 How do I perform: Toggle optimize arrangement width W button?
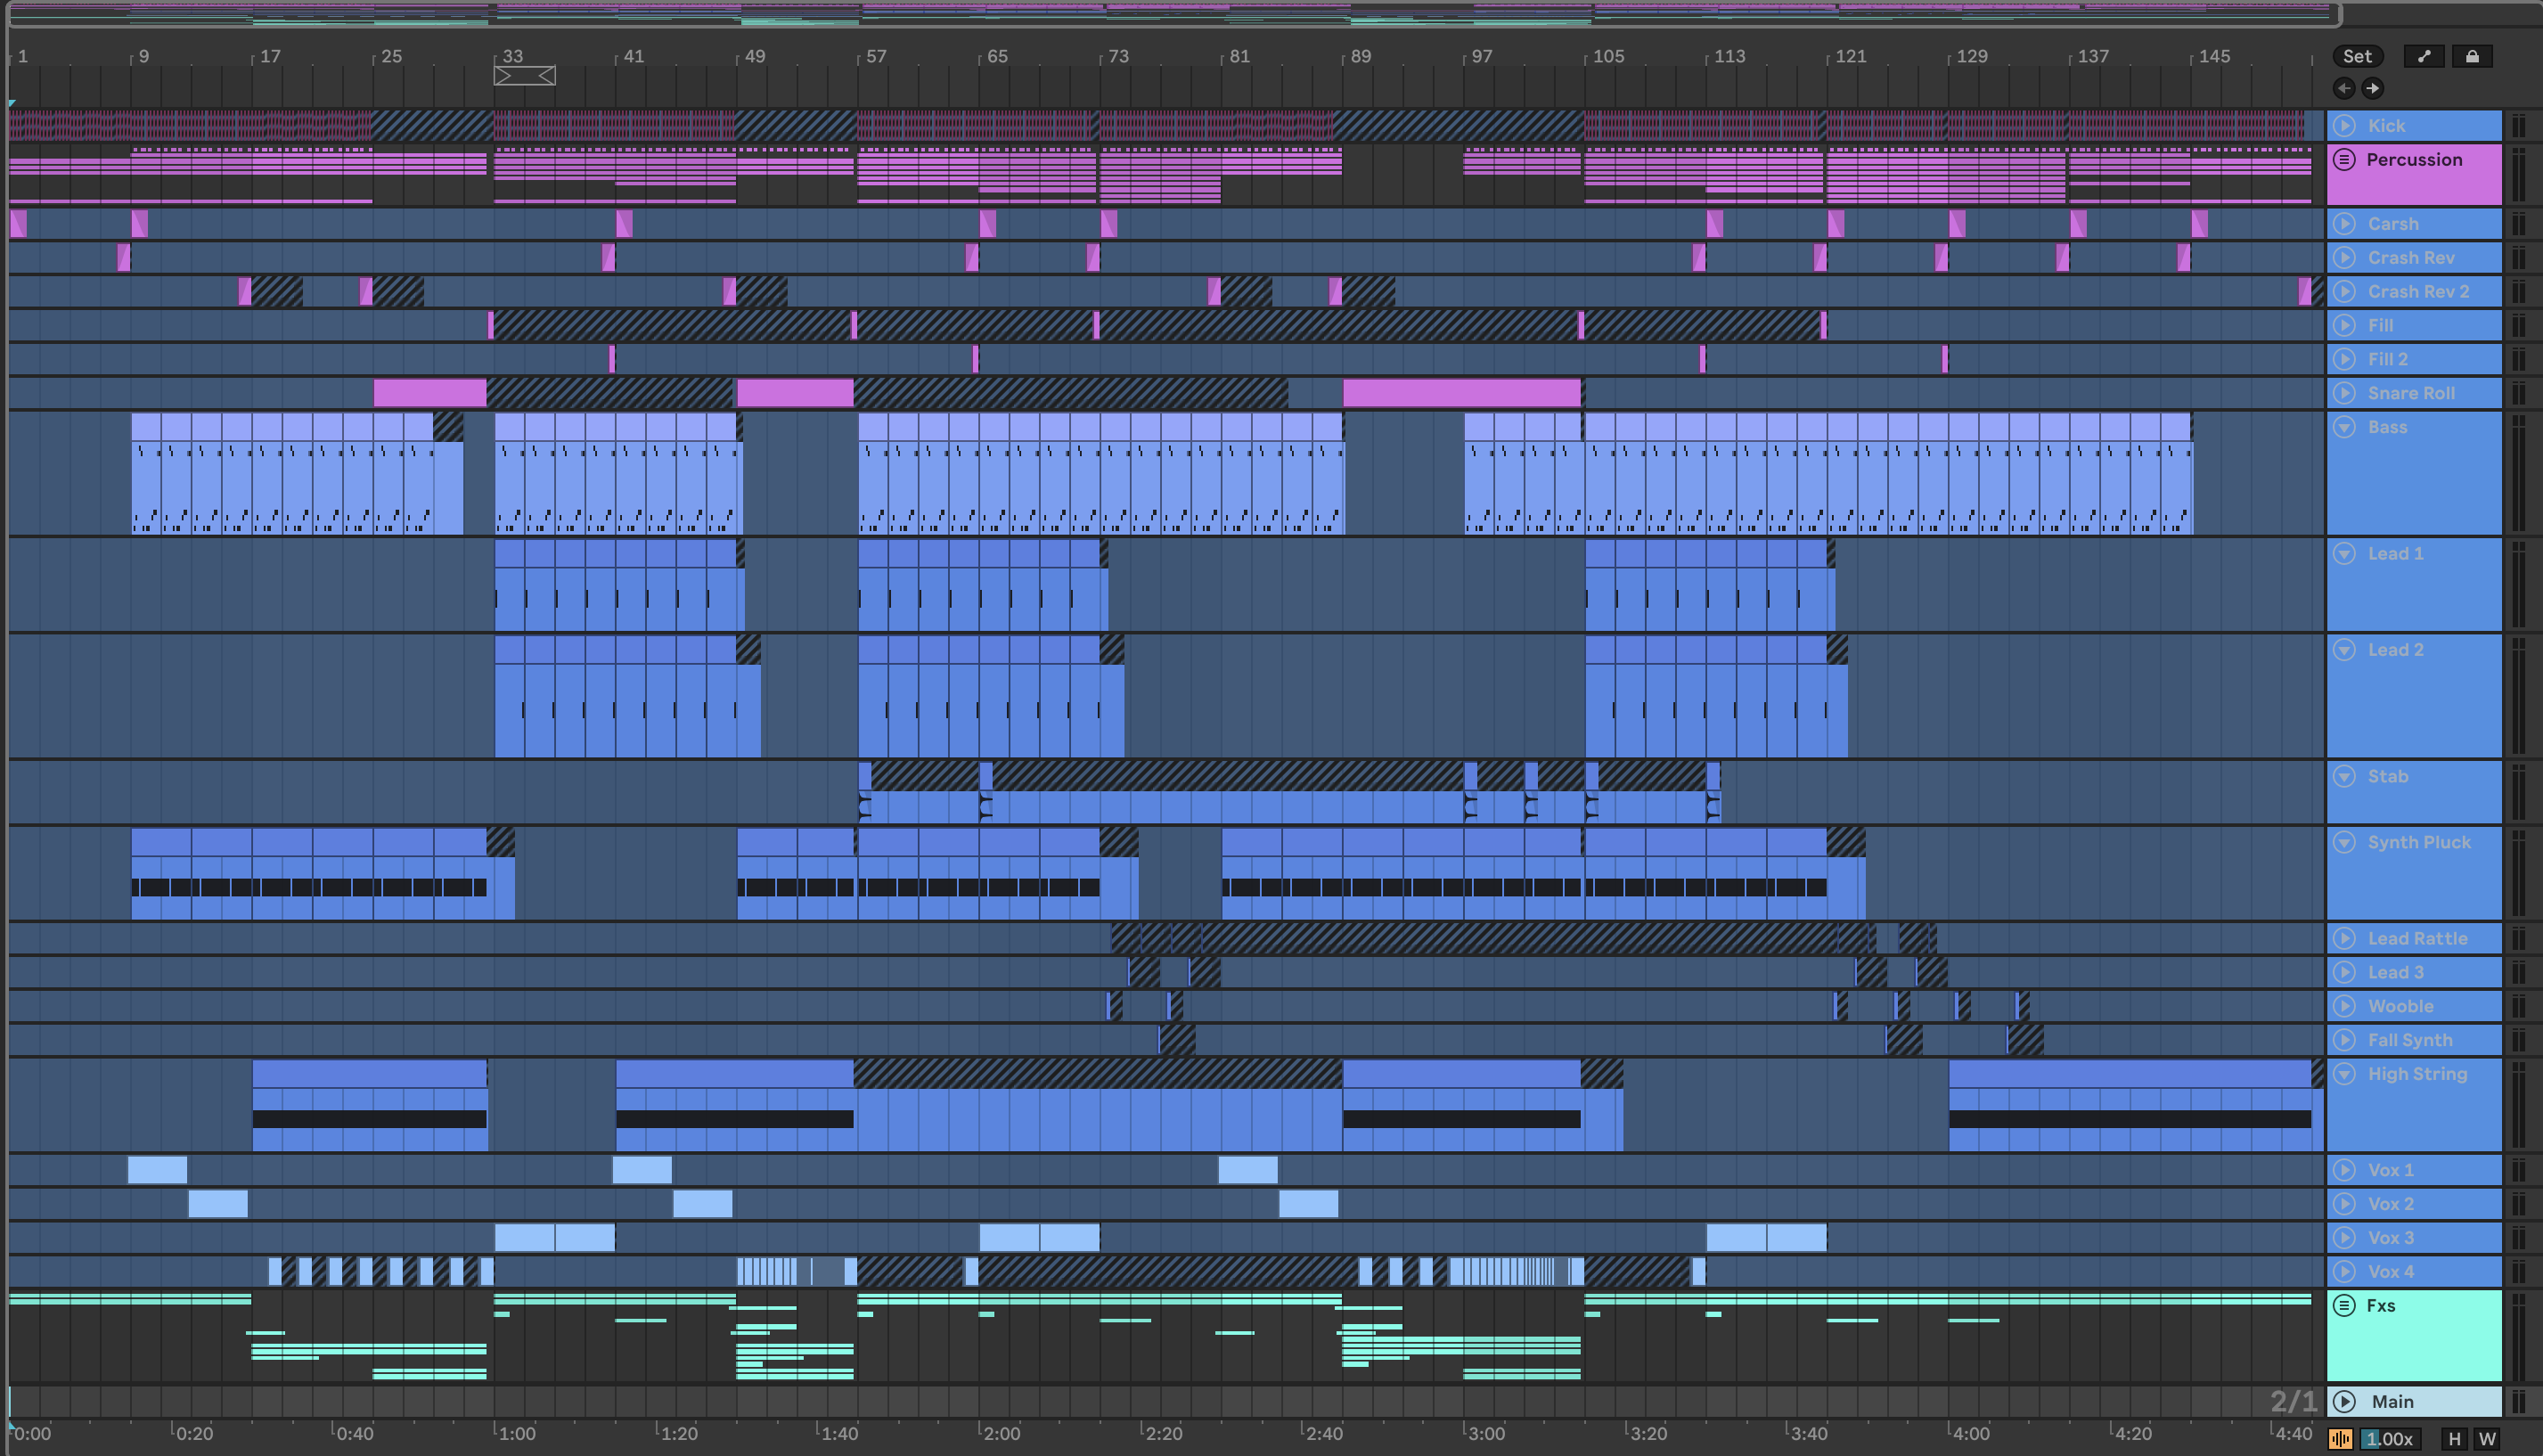tap(2487, 1439)
